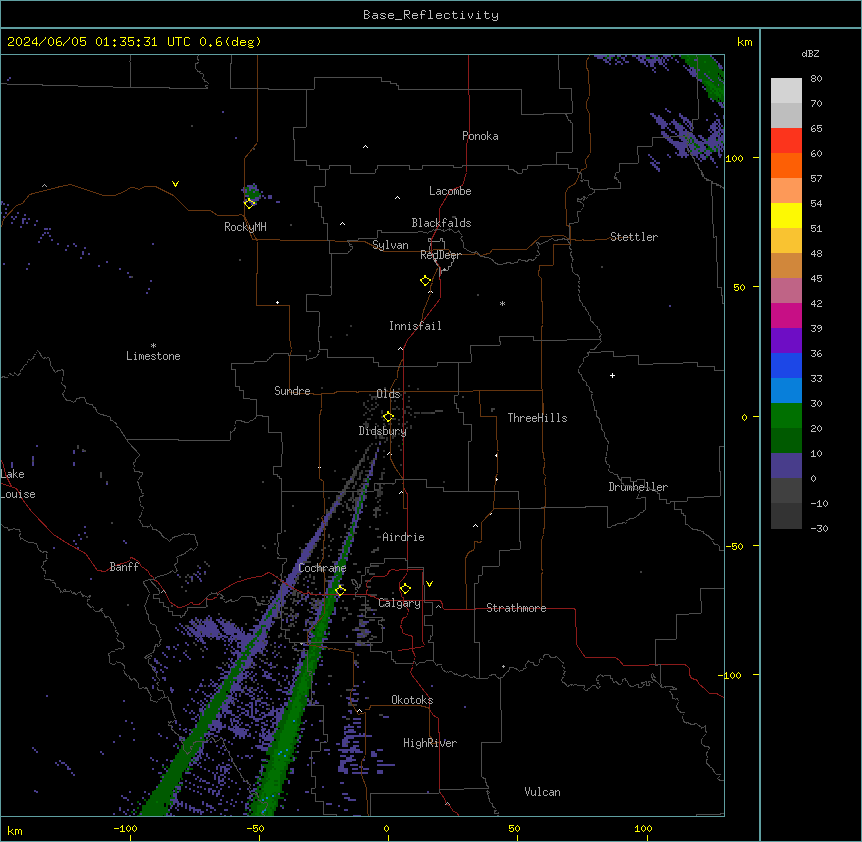862x842 pixels.
Task: Click the Airdrie city label
Action: pyautogui.click(x=404, y=537)
